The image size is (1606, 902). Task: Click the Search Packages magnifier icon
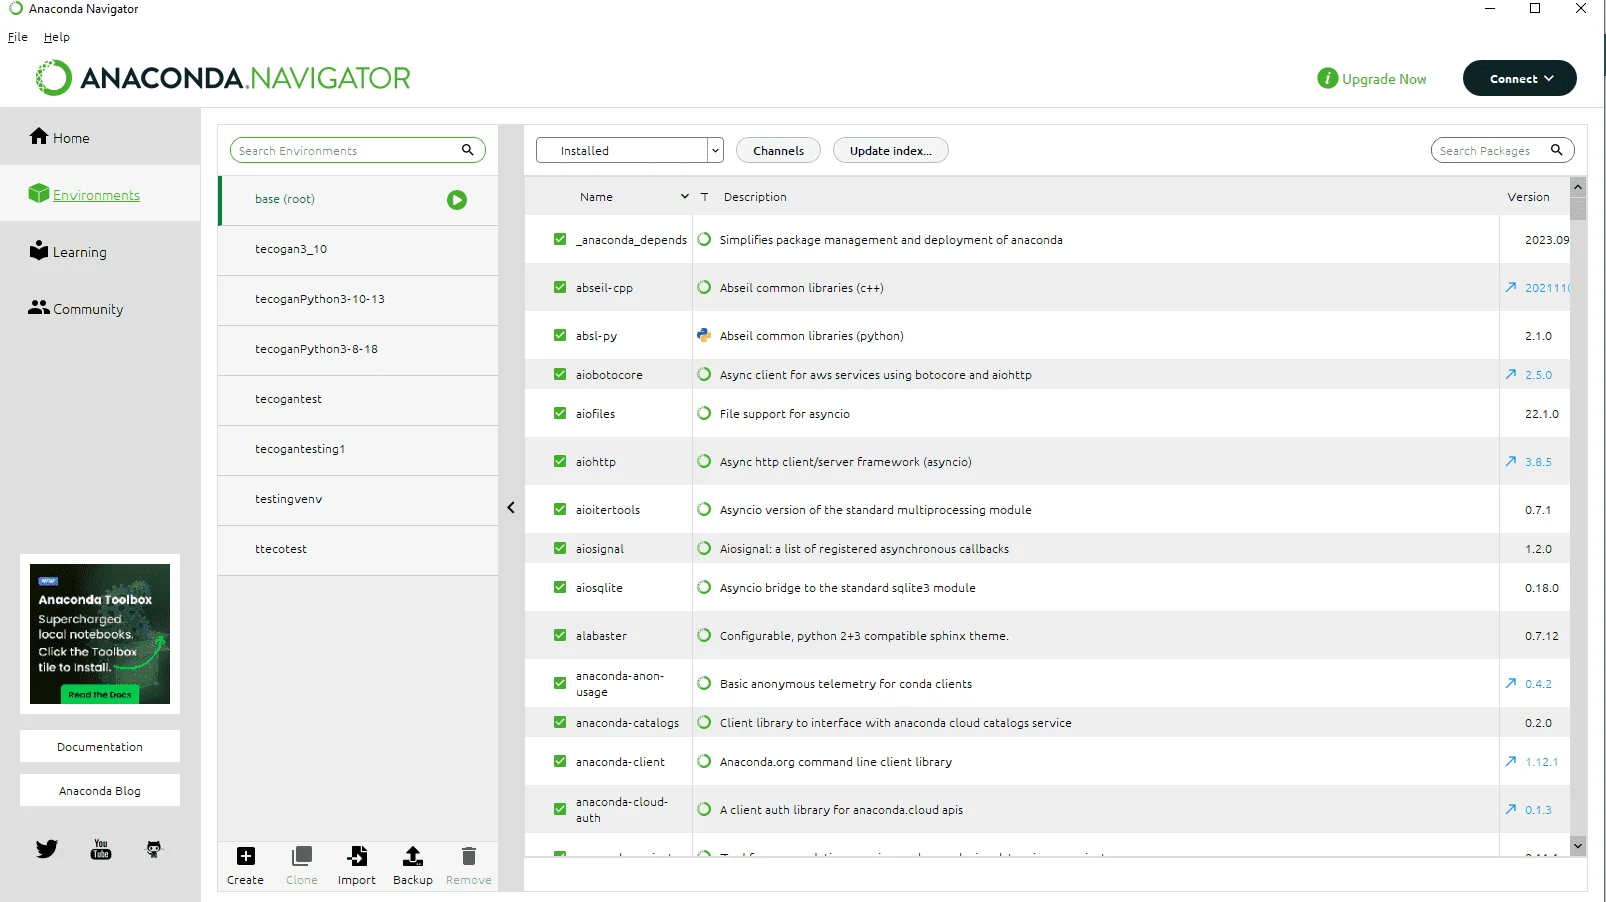(x=1556, y=150)
